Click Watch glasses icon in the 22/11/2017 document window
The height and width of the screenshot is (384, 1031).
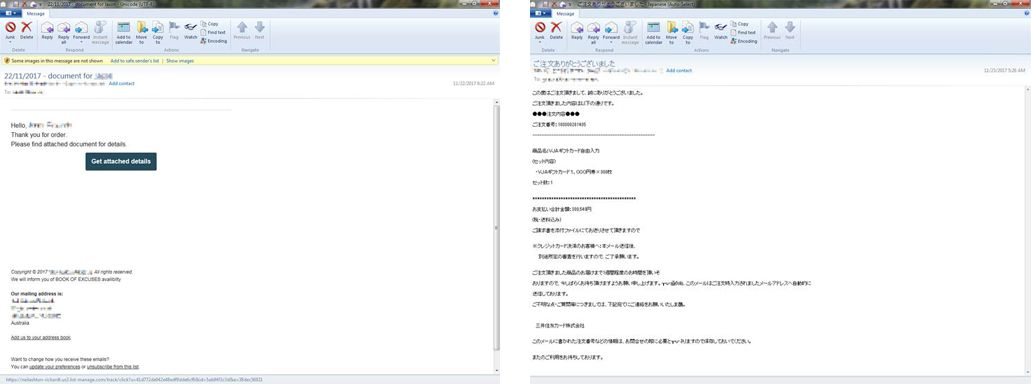pyautogui.click(x=191, y=28)
